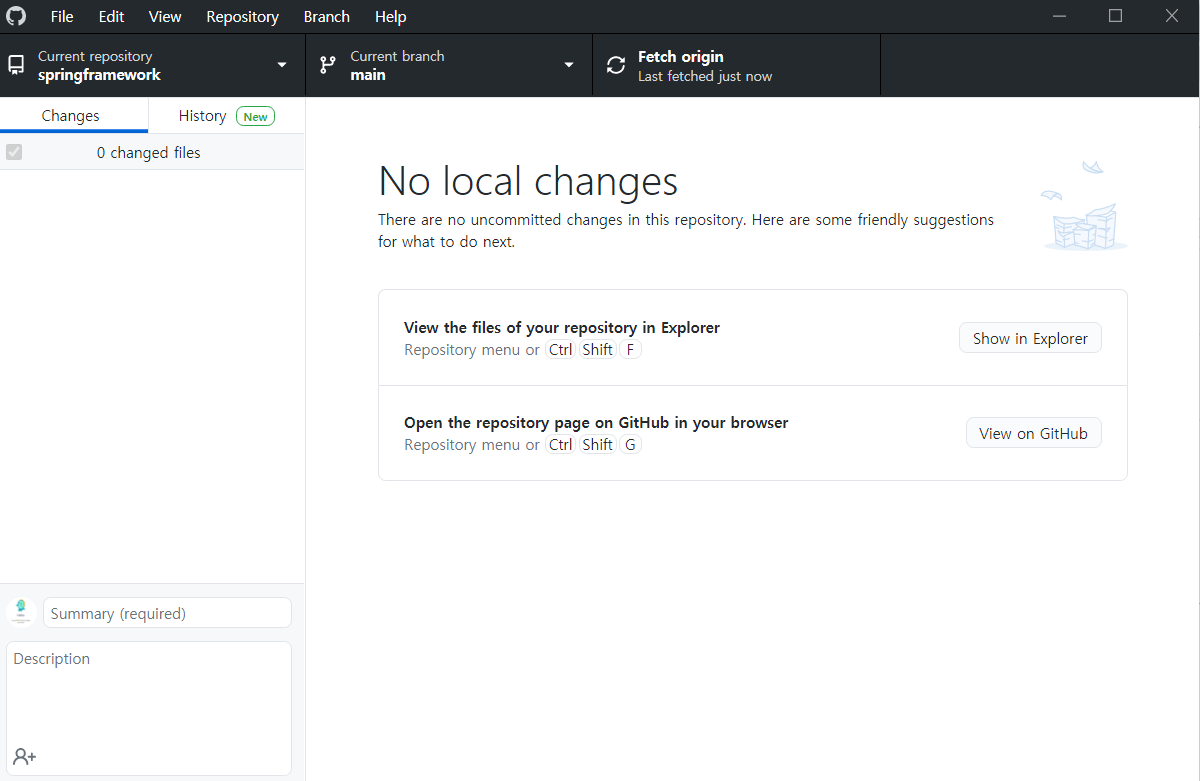The width and height of the screenshot is (1200, 781).
Task: Focus the Summary (required) input field
Action: point(167,613)
